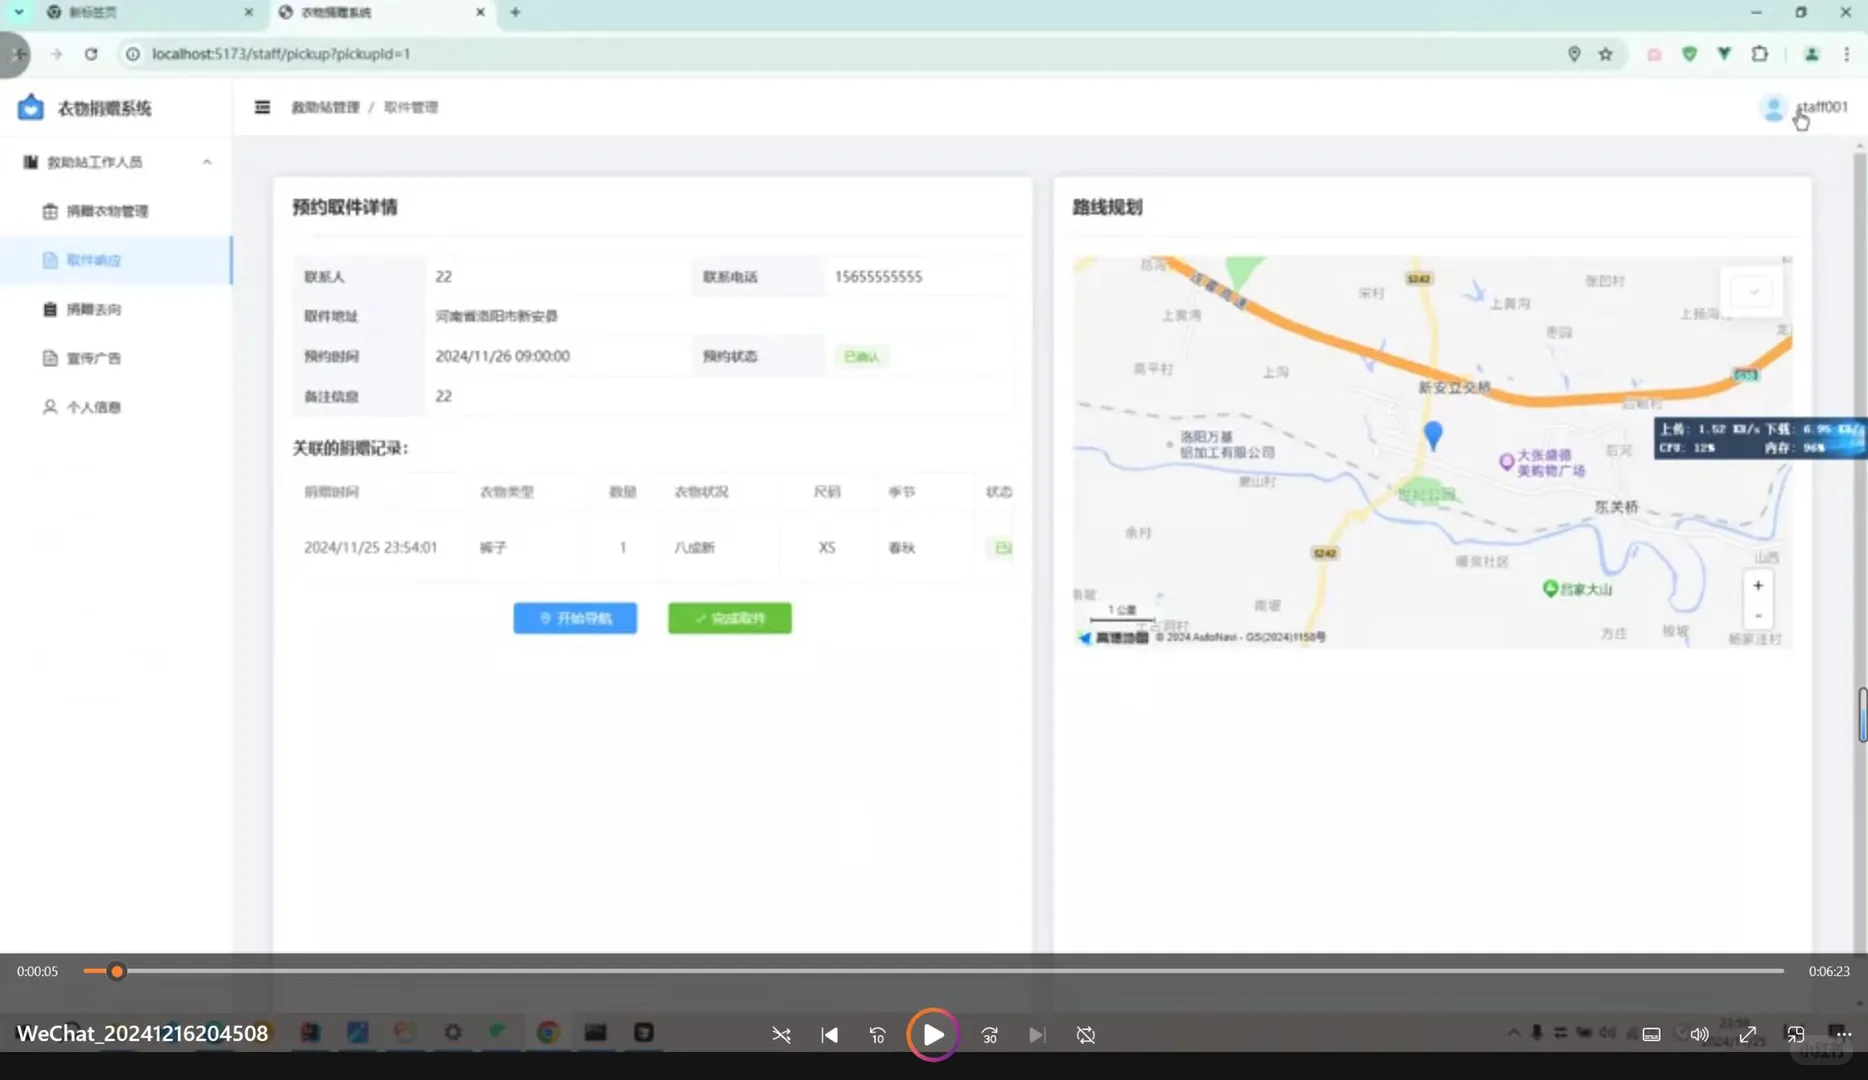1868x1080 pixels.
Task: Click the 高德地图 logo on the map
Action: (1114, 637)
